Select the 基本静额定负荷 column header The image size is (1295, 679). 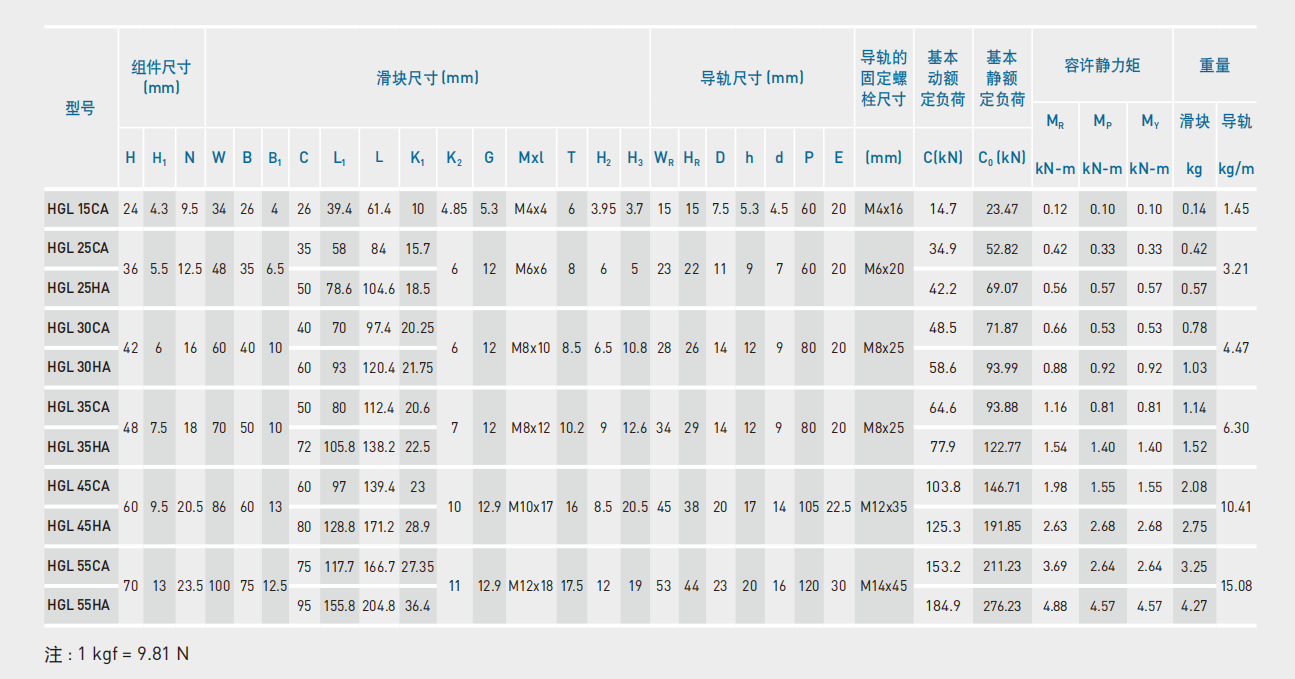(1002, 77)
